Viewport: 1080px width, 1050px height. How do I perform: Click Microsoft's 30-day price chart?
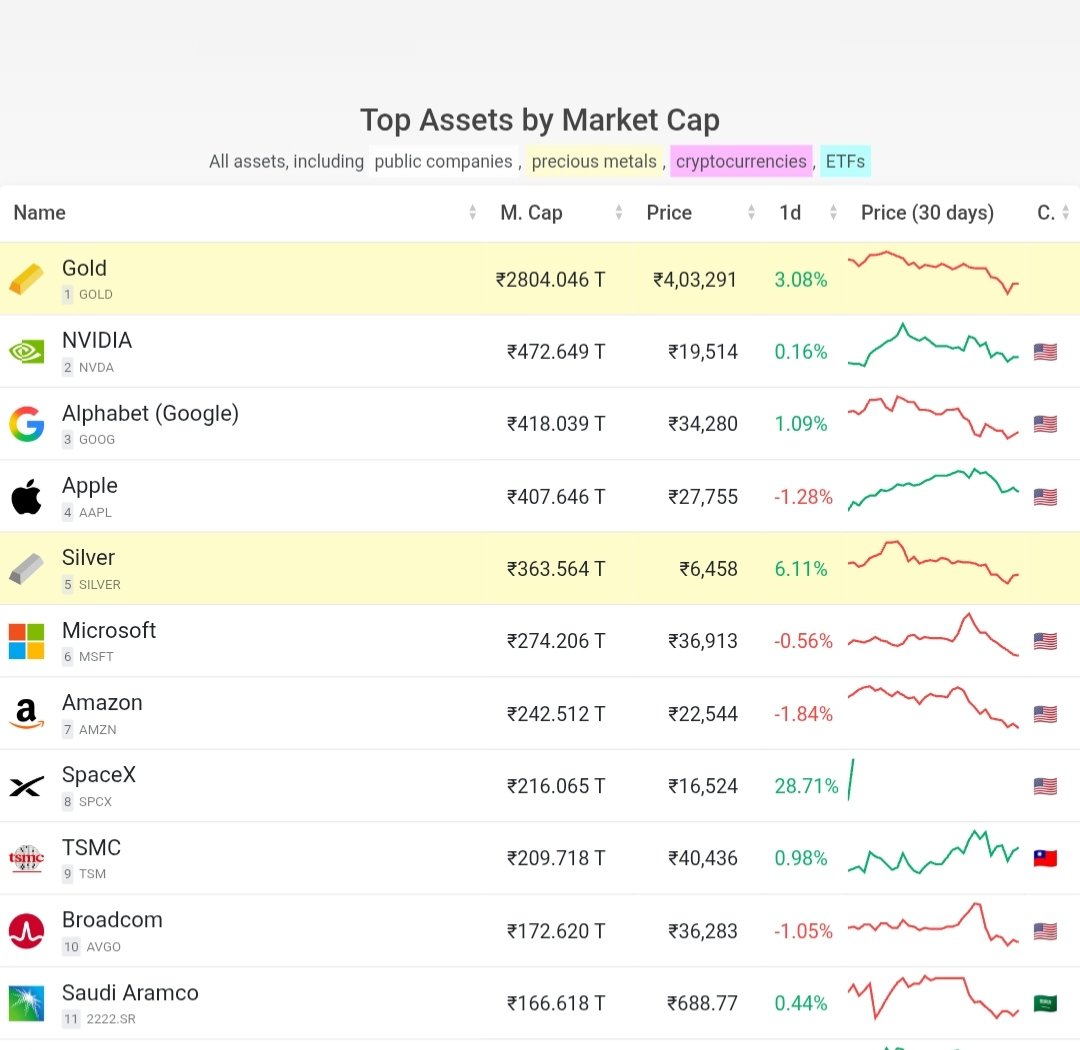point(933,635)
